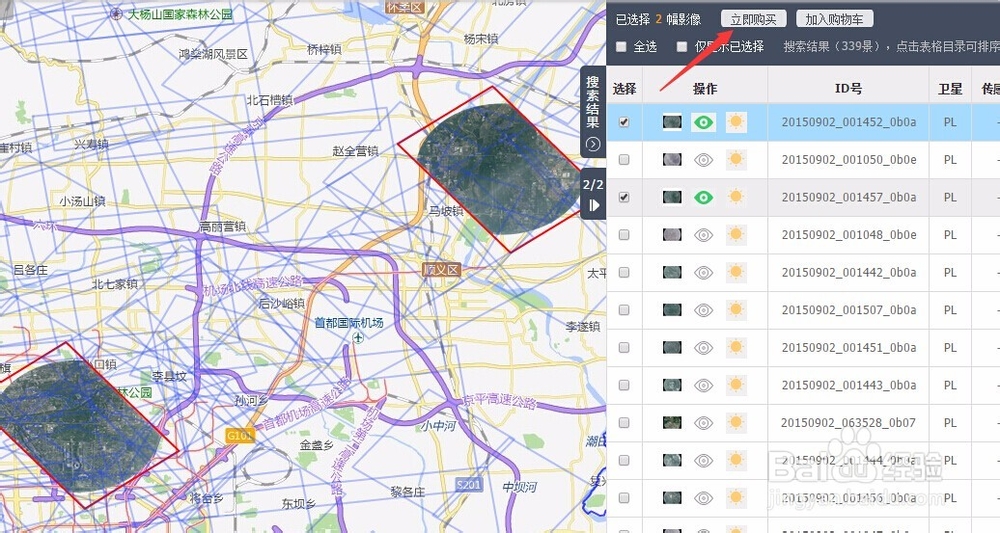The width and height of the screenshot is (1000, 533).
Task: Sort table by ID号 column header
Action: (848, 89)
